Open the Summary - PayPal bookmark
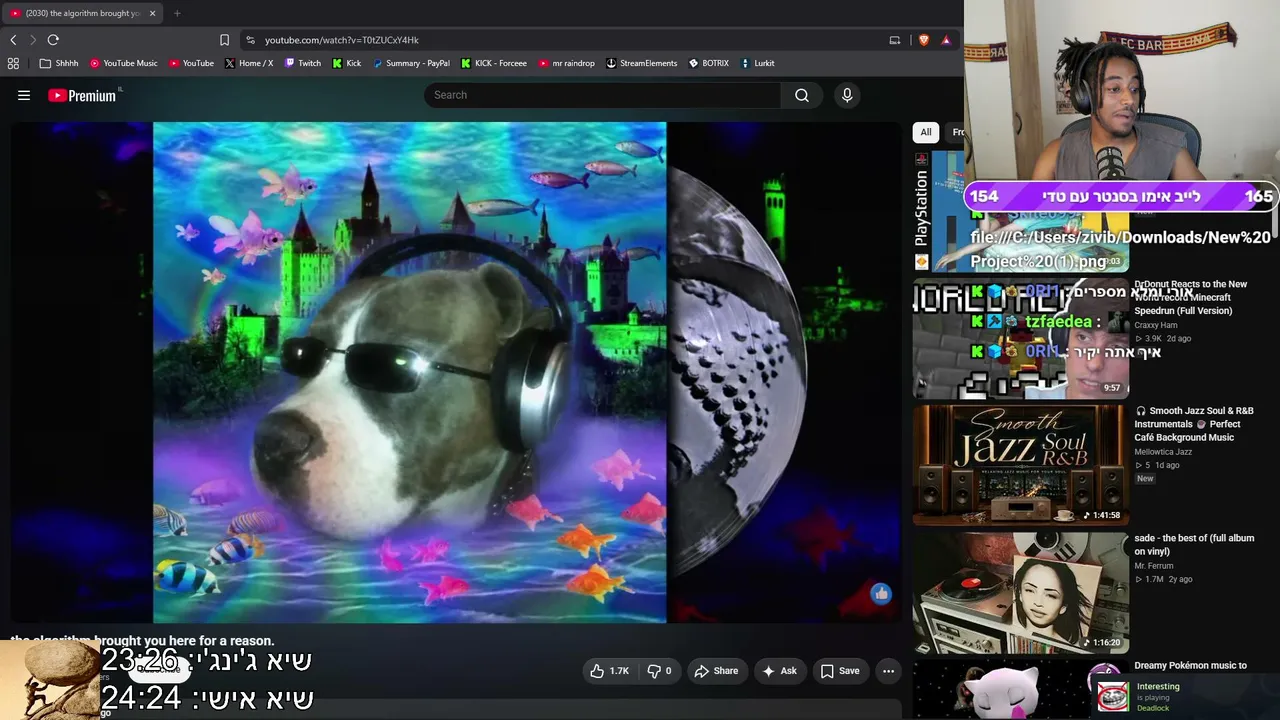This screenshot has width=1280, height=720. pos(411,63)
